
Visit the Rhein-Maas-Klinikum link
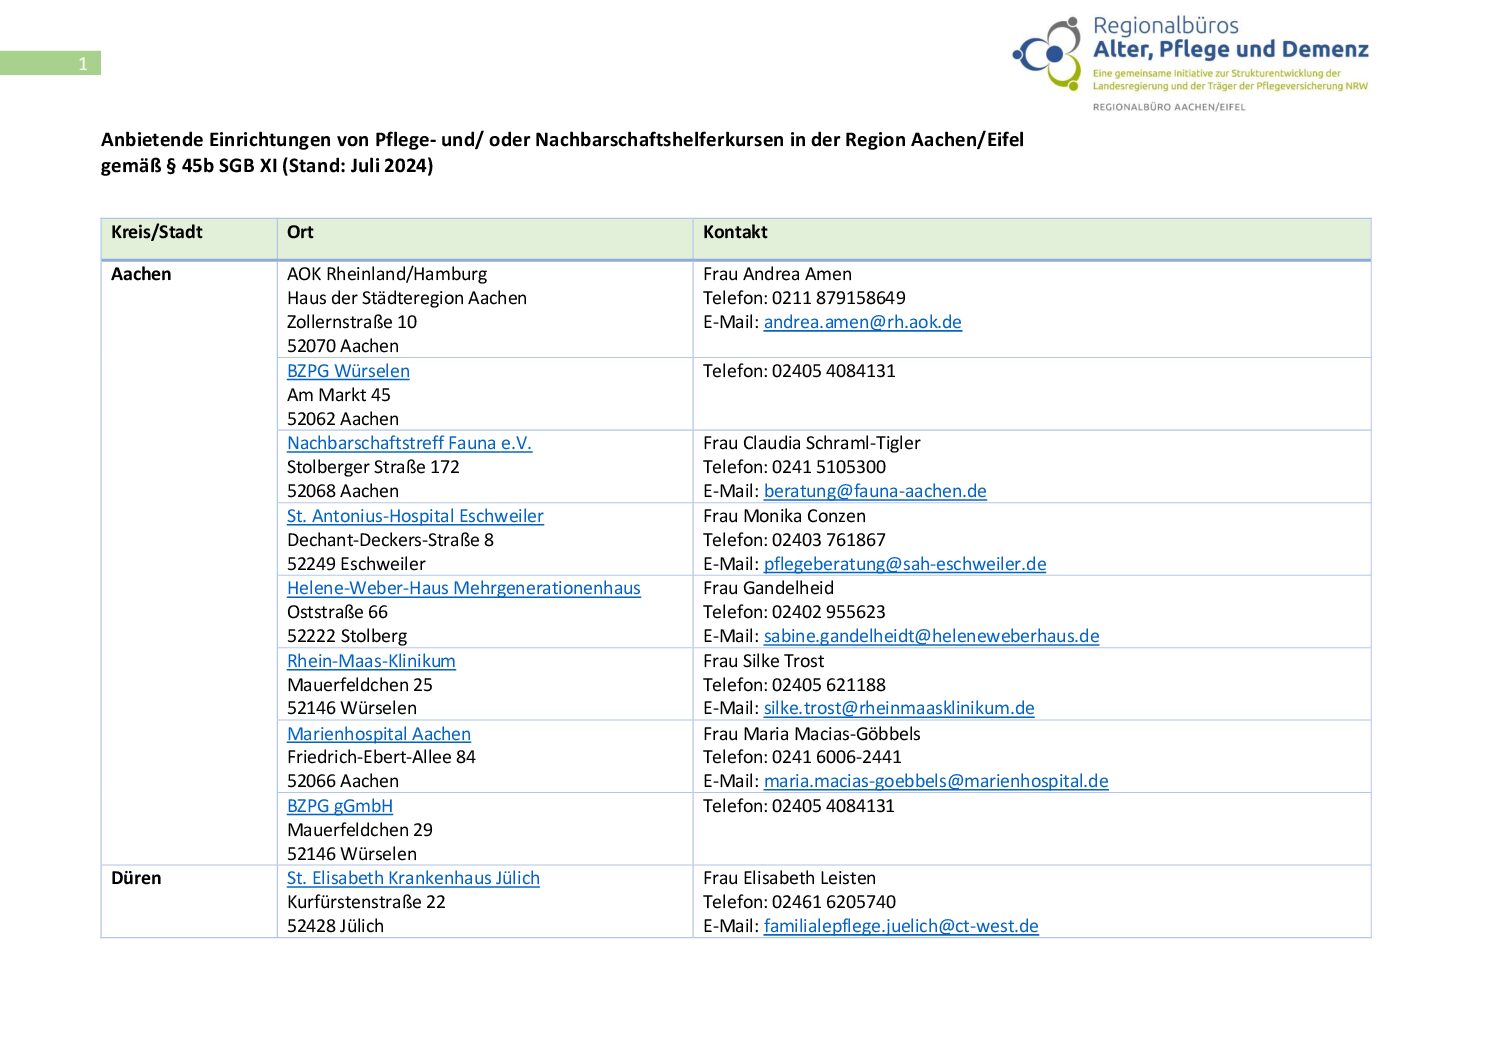(371, 661)
